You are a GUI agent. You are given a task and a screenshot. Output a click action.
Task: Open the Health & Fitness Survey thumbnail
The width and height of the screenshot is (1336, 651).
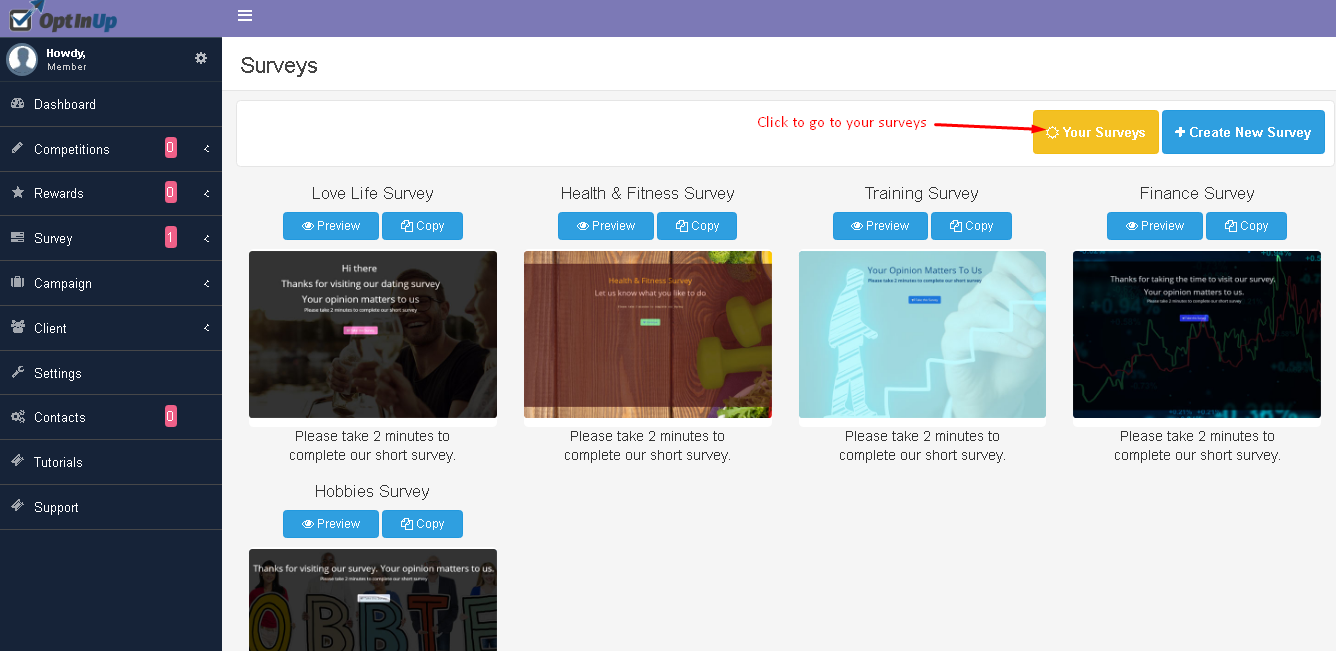(x=648, y=334)
